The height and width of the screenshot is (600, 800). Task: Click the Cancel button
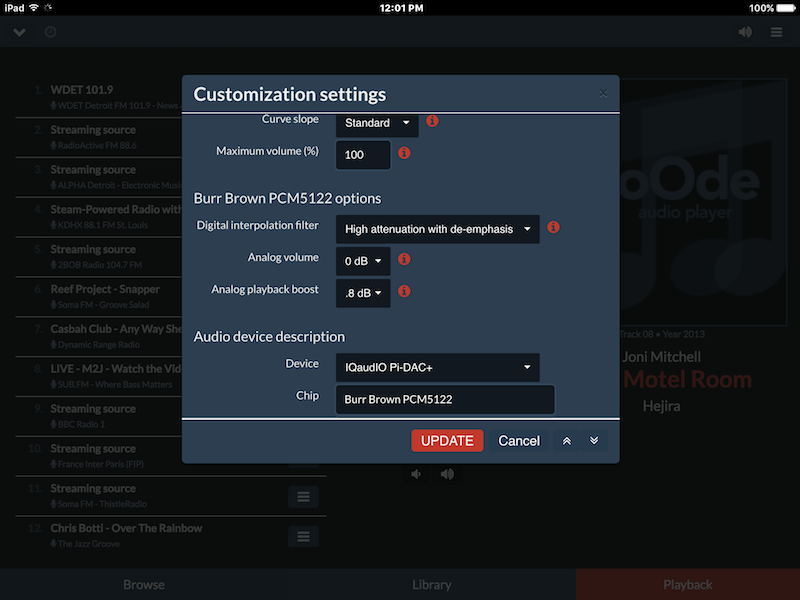(x=519, y=441)
